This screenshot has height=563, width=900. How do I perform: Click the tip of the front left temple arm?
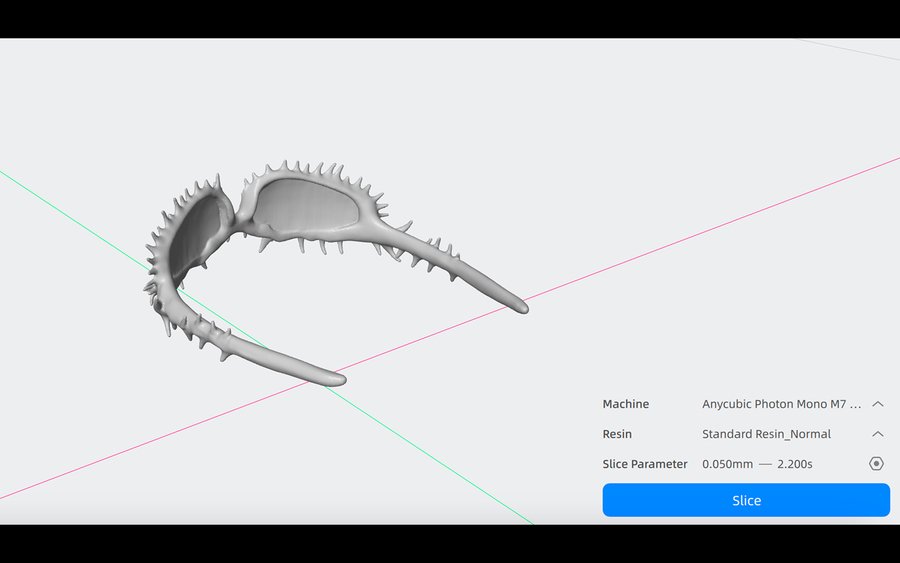click(x=335, y=378)
